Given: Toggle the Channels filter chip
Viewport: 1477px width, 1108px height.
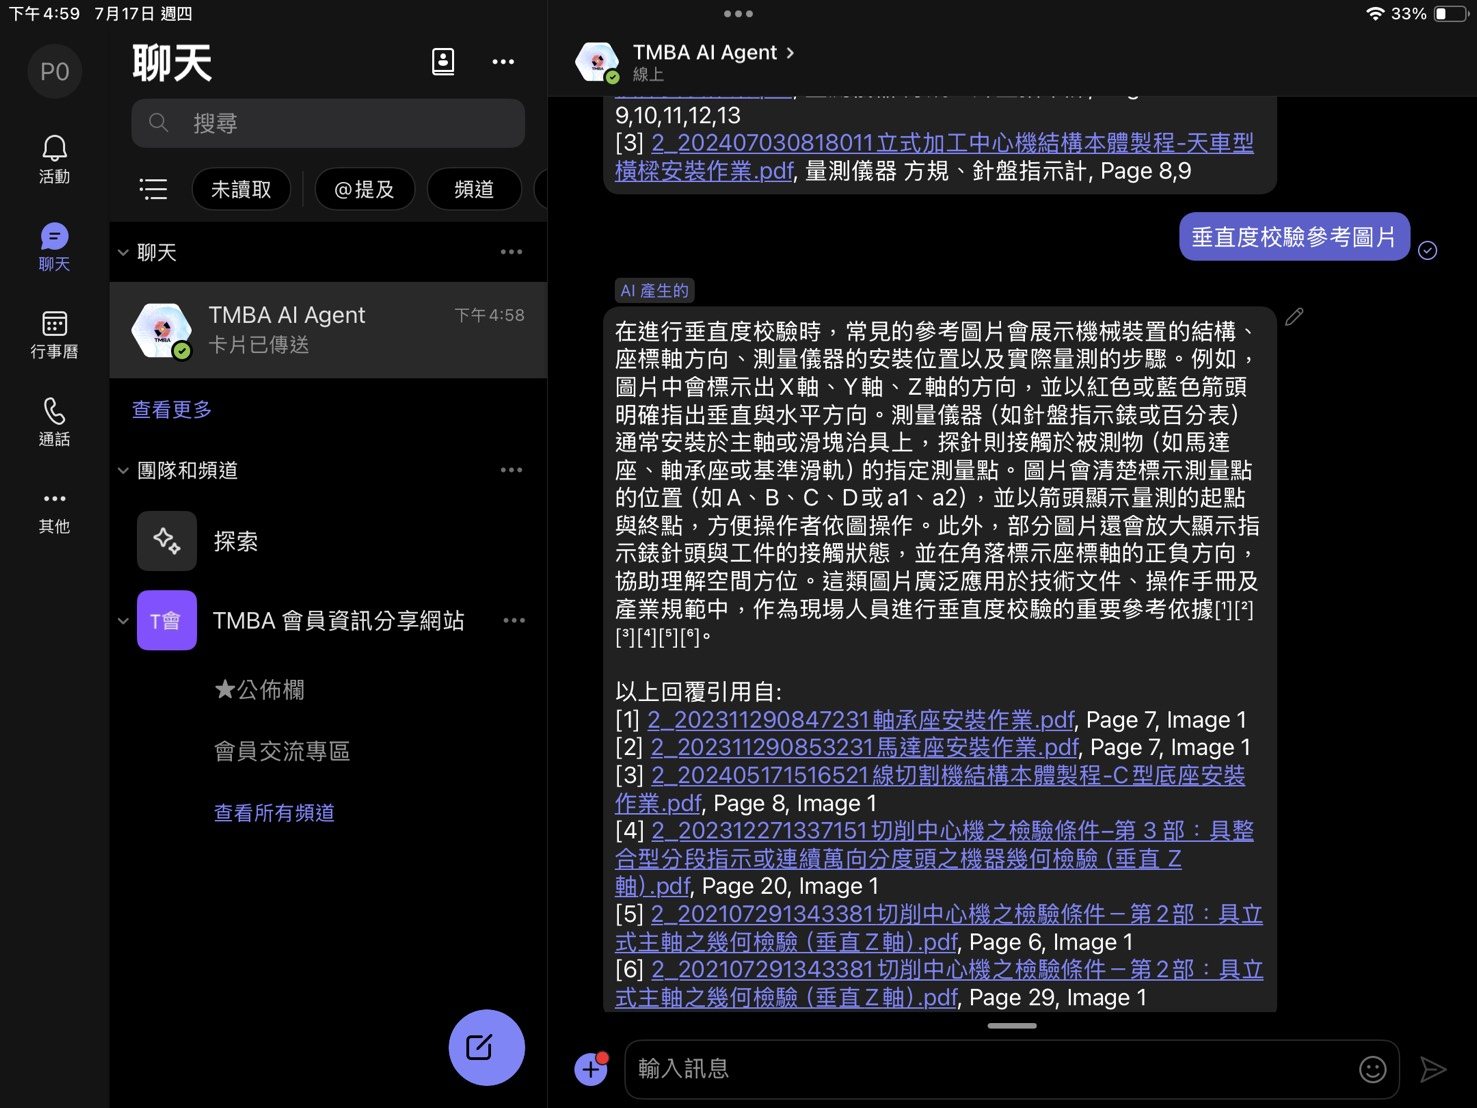Looking at the screenshot, I should (x=473, y=189).
